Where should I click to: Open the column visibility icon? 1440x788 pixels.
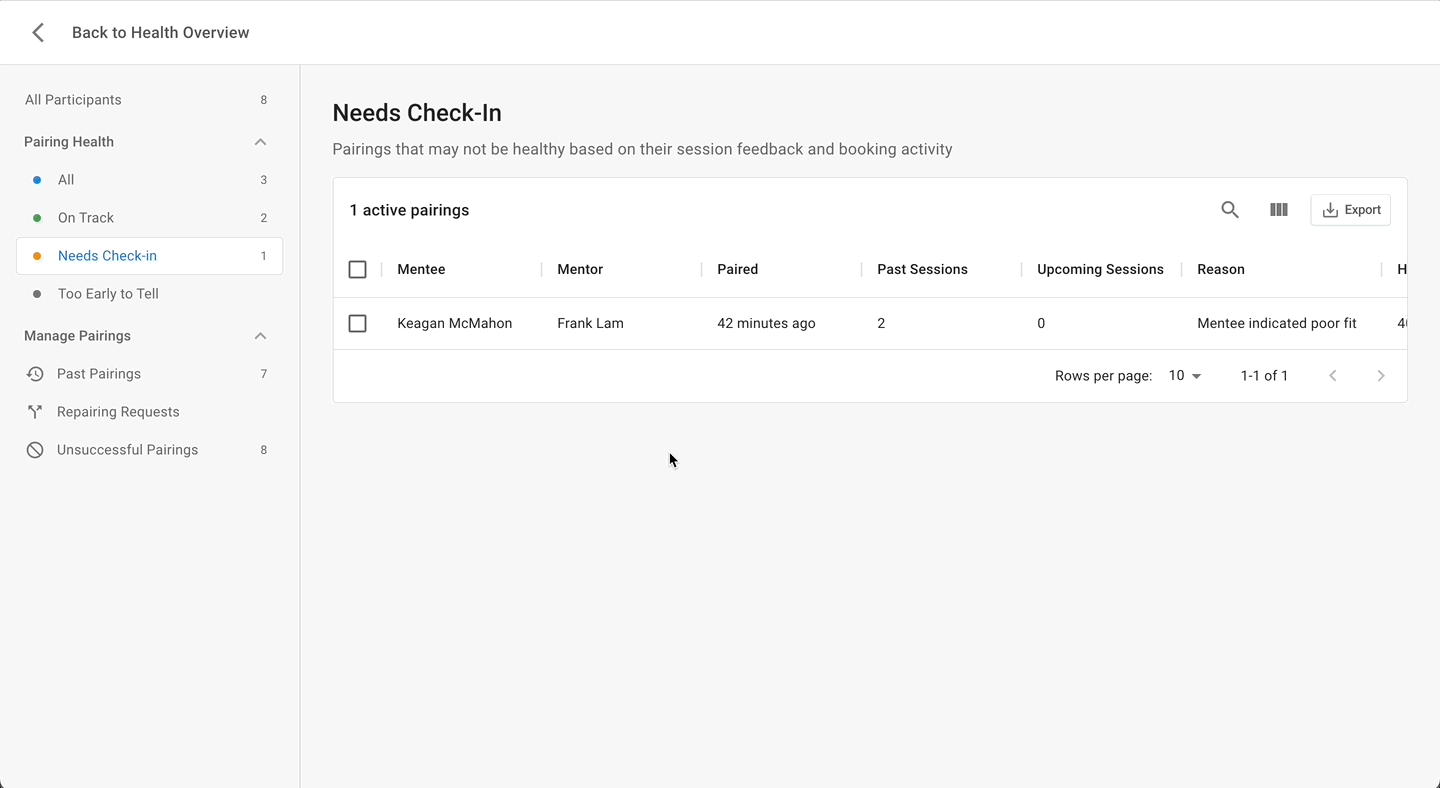point(1278,210)
